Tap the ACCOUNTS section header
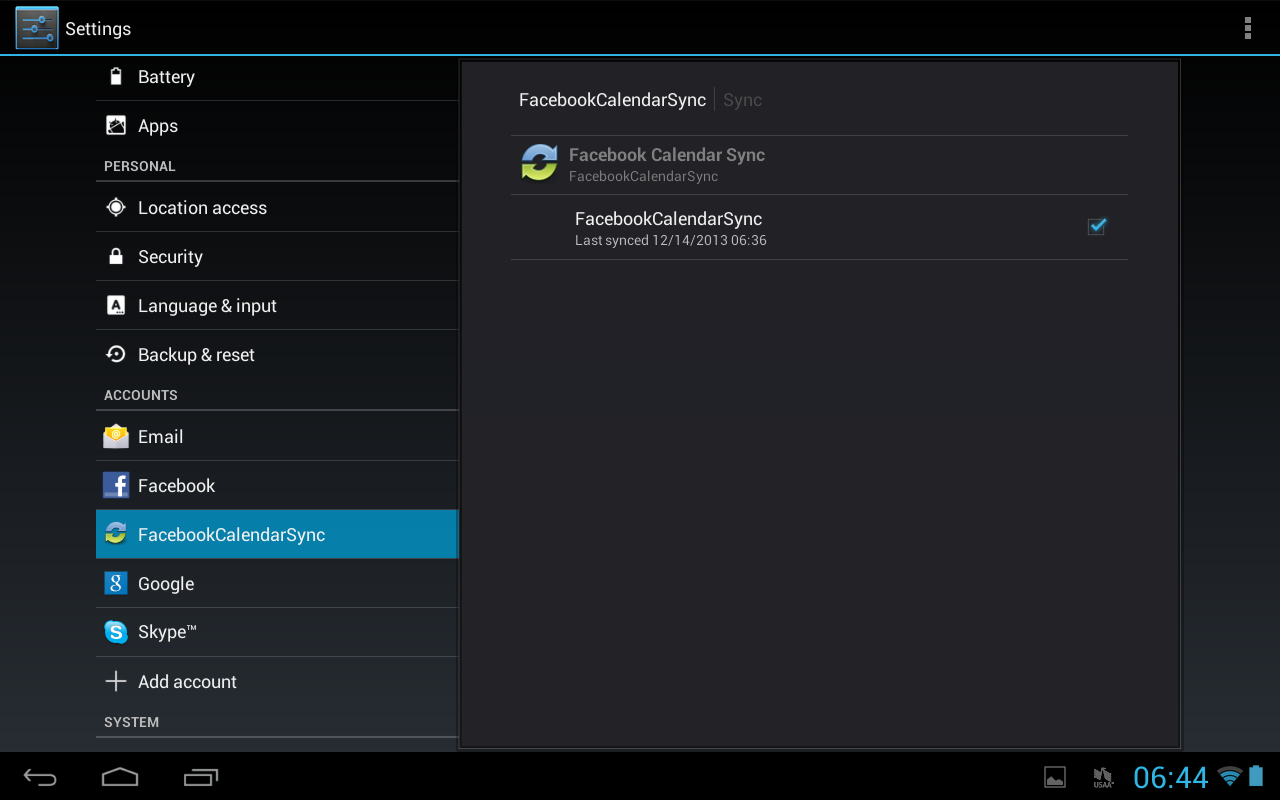This screenshot has width=1280, height=800. click(x=141, y=395)
